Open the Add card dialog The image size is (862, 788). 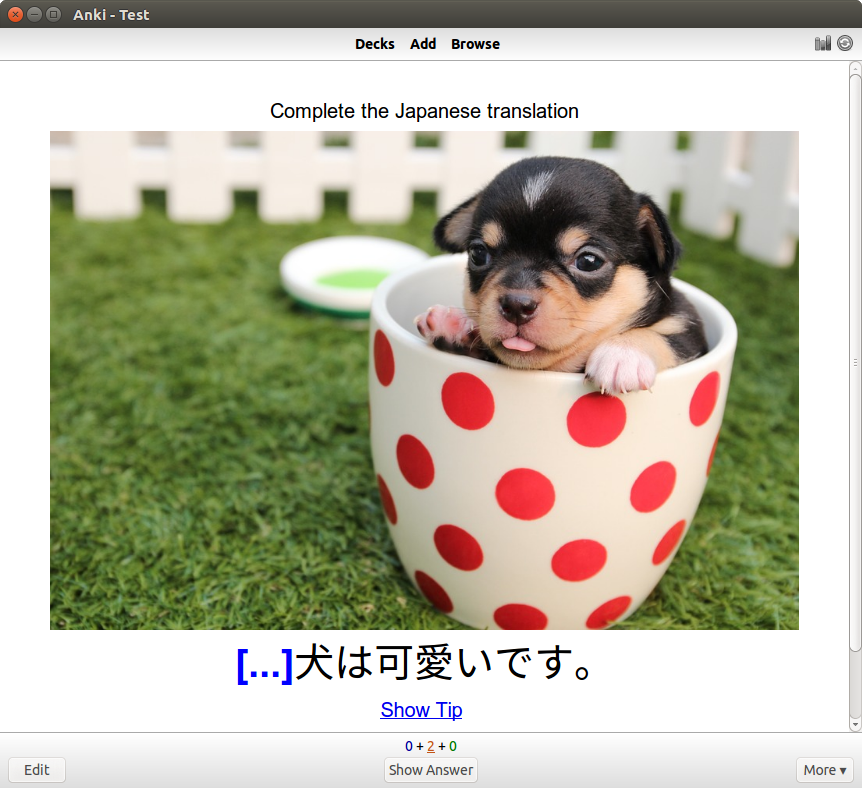coord(423,44)
